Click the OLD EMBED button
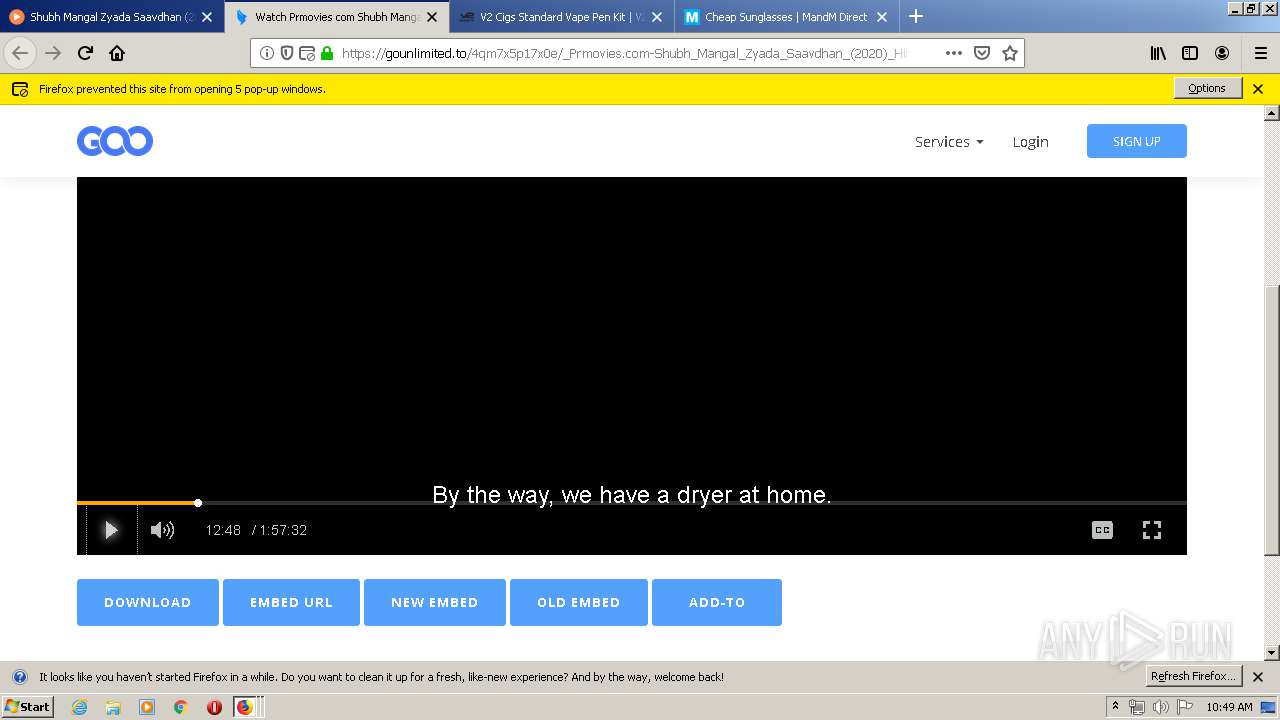 (x=579, y=602)
